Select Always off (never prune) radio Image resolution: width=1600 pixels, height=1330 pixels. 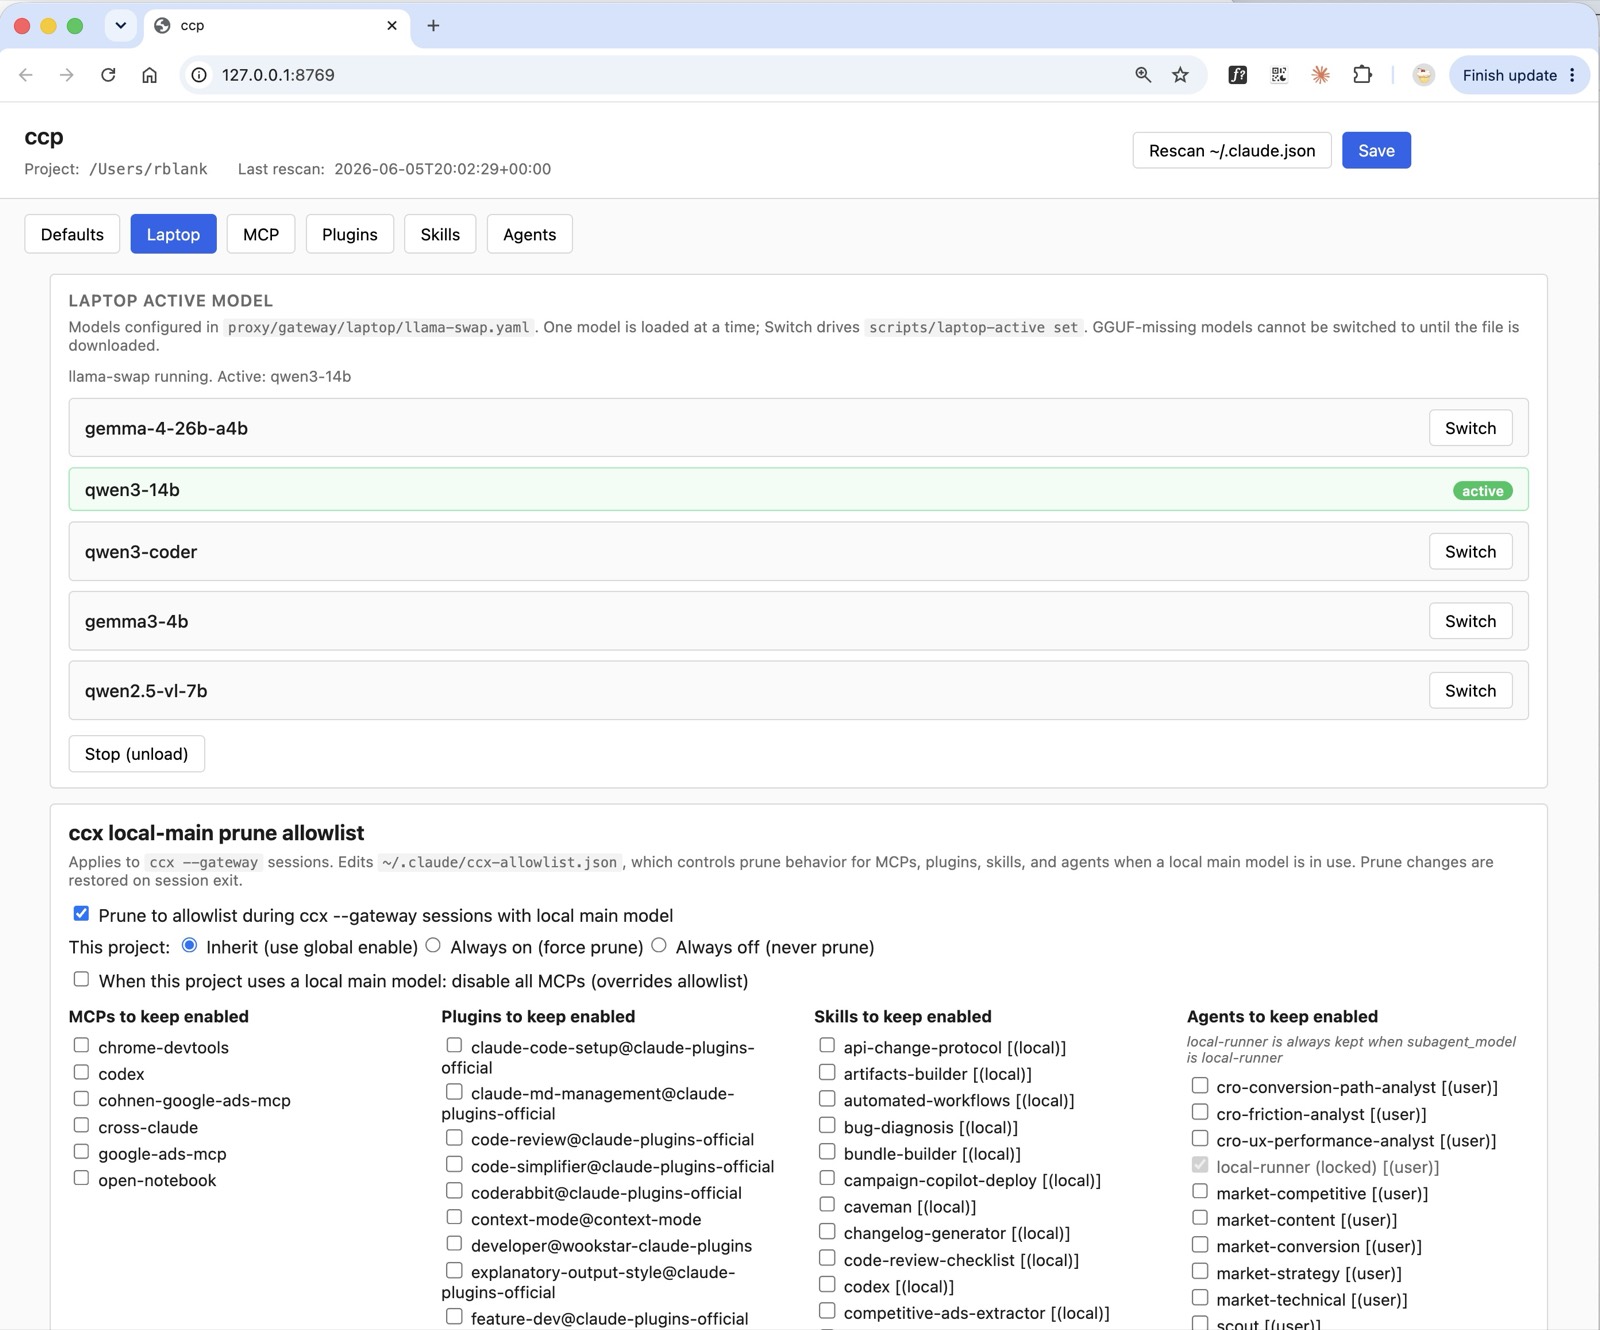point(659,946)
